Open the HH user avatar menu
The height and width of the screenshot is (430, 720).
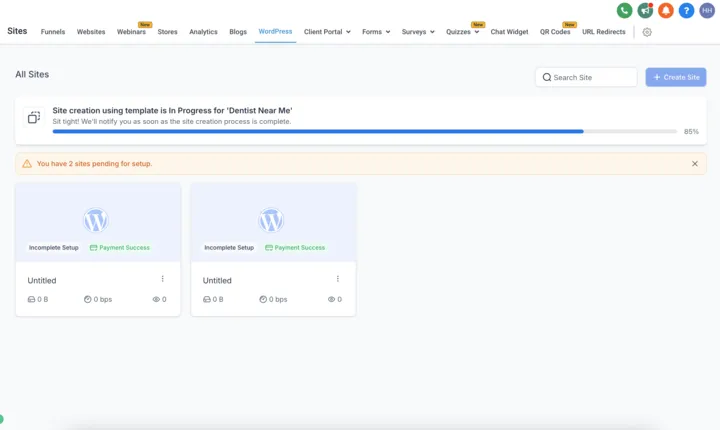[x=707, y=11]
